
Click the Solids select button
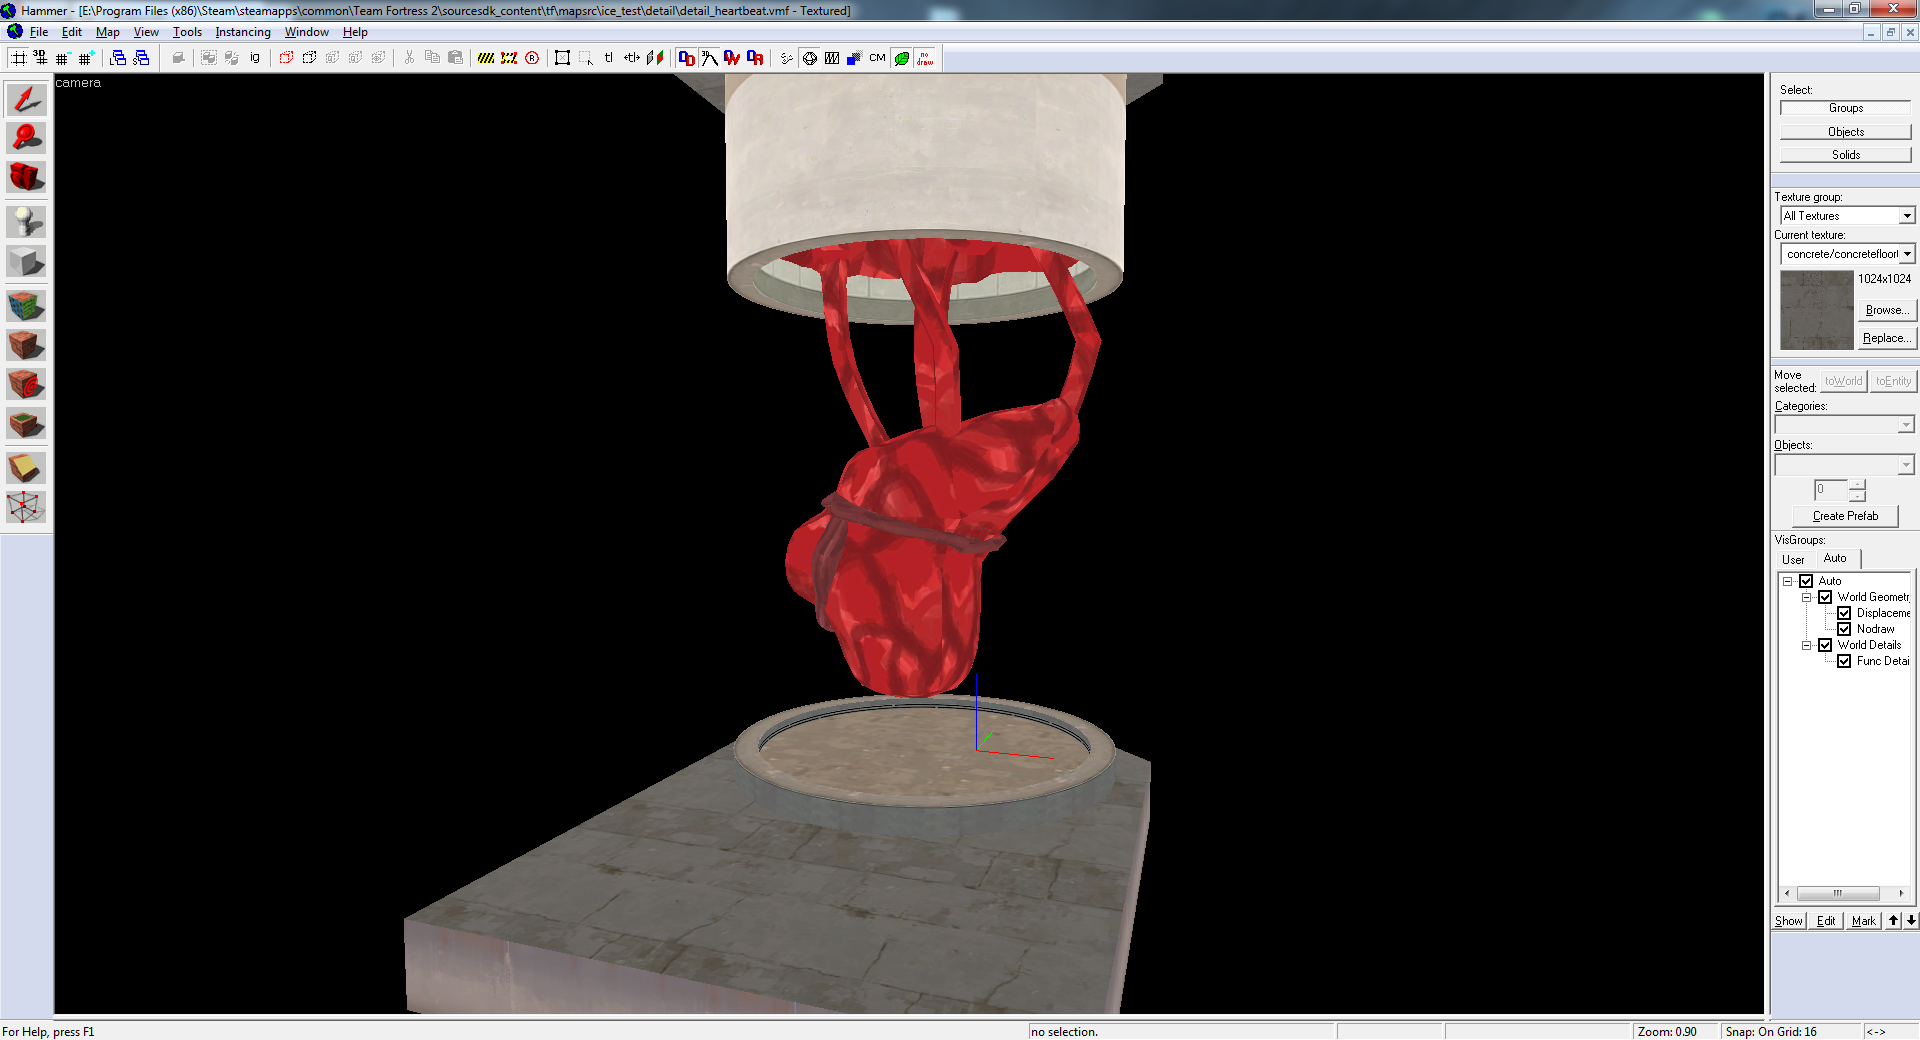click(x=1846, y=155)
